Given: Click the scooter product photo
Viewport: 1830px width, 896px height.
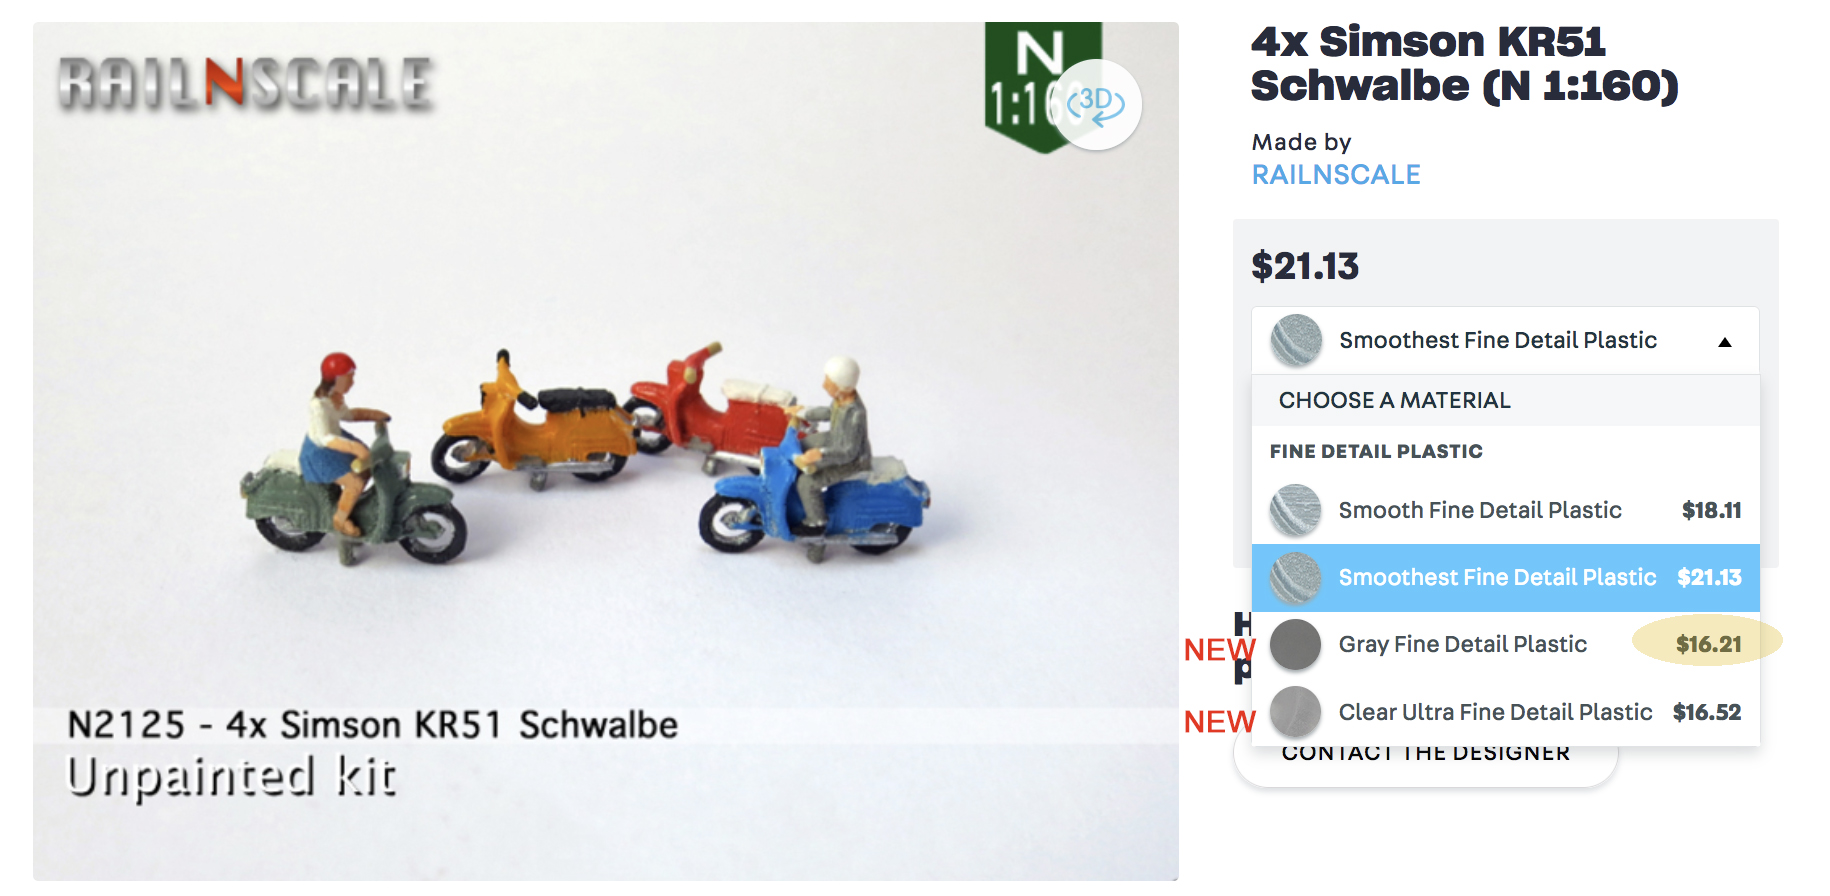Looking at the screenshot, I should coord(590,460).
